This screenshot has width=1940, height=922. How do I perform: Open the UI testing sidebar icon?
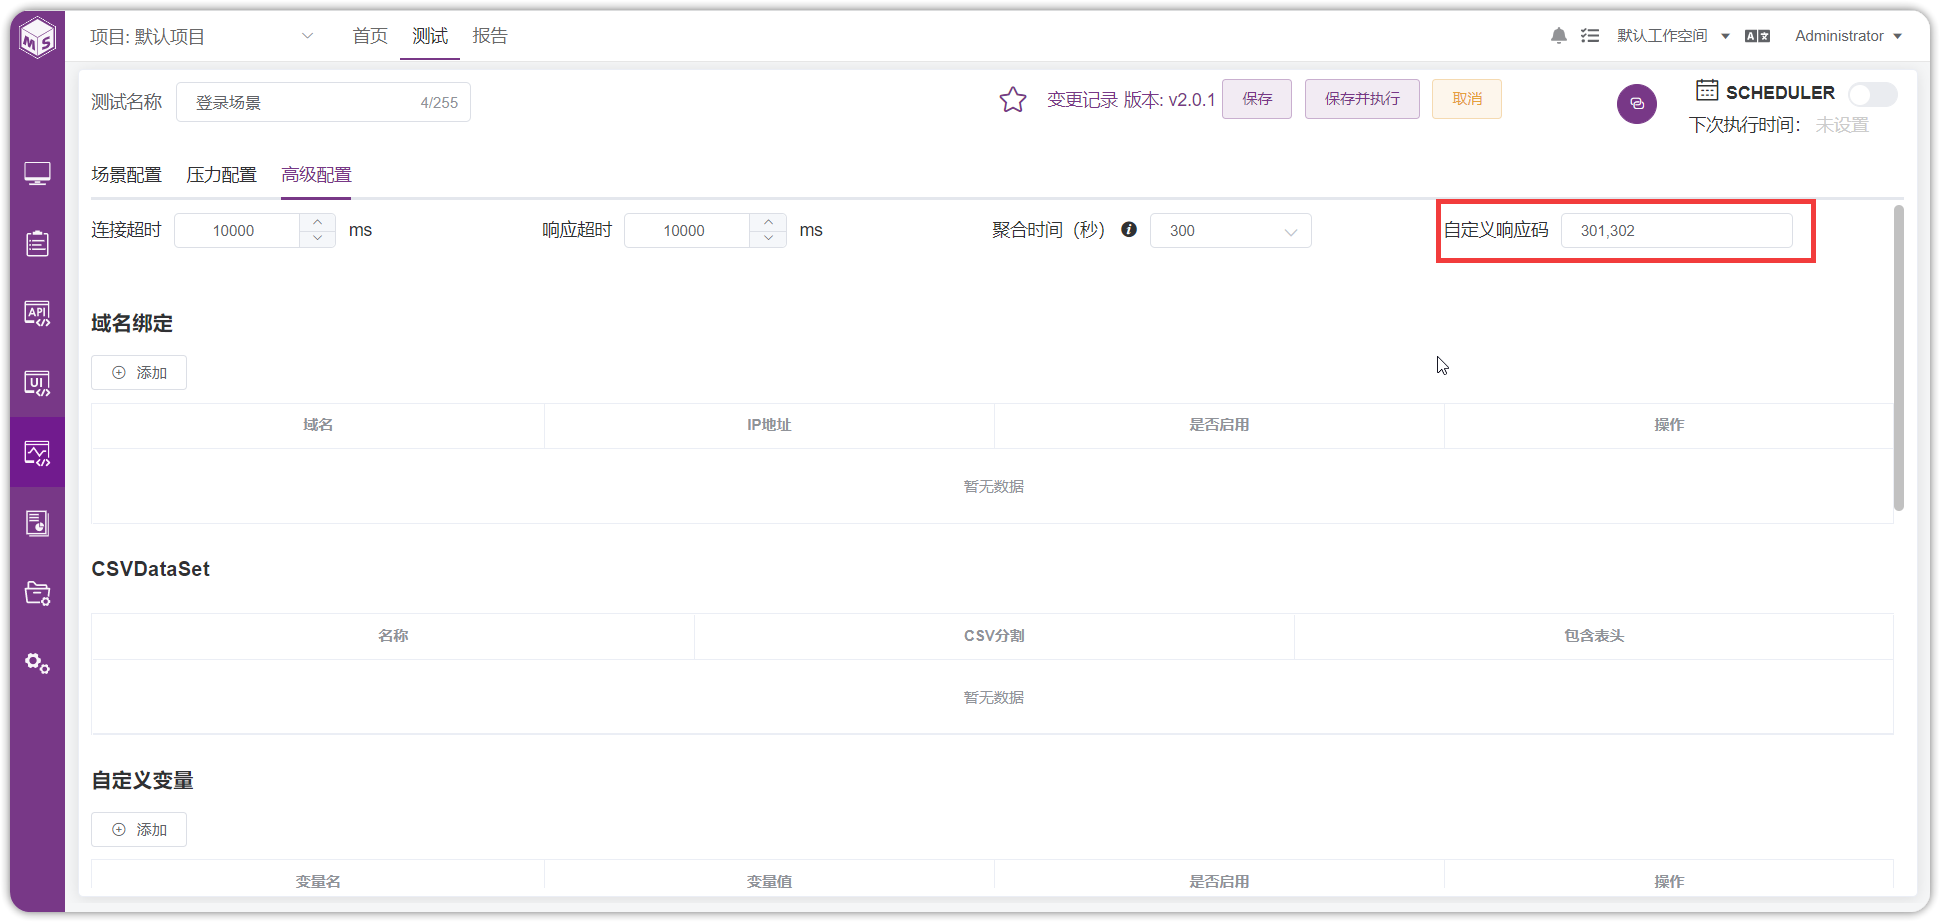point(38,383)
